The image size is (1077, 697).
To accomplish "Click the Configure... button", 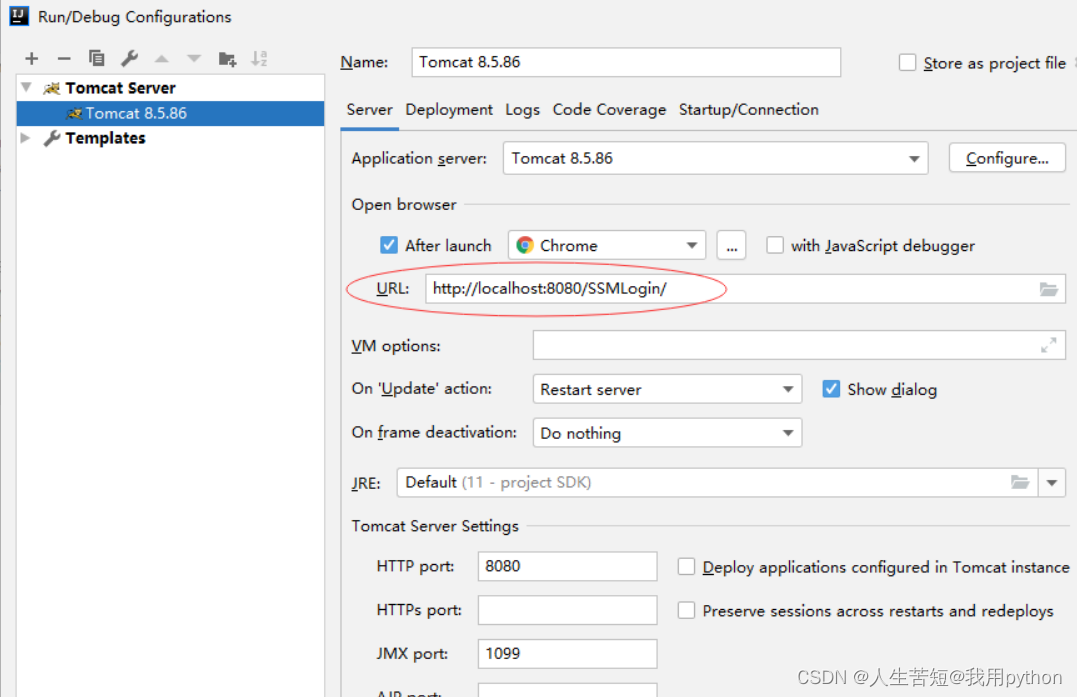I will pyautogui.click(x=1007, y=159).
